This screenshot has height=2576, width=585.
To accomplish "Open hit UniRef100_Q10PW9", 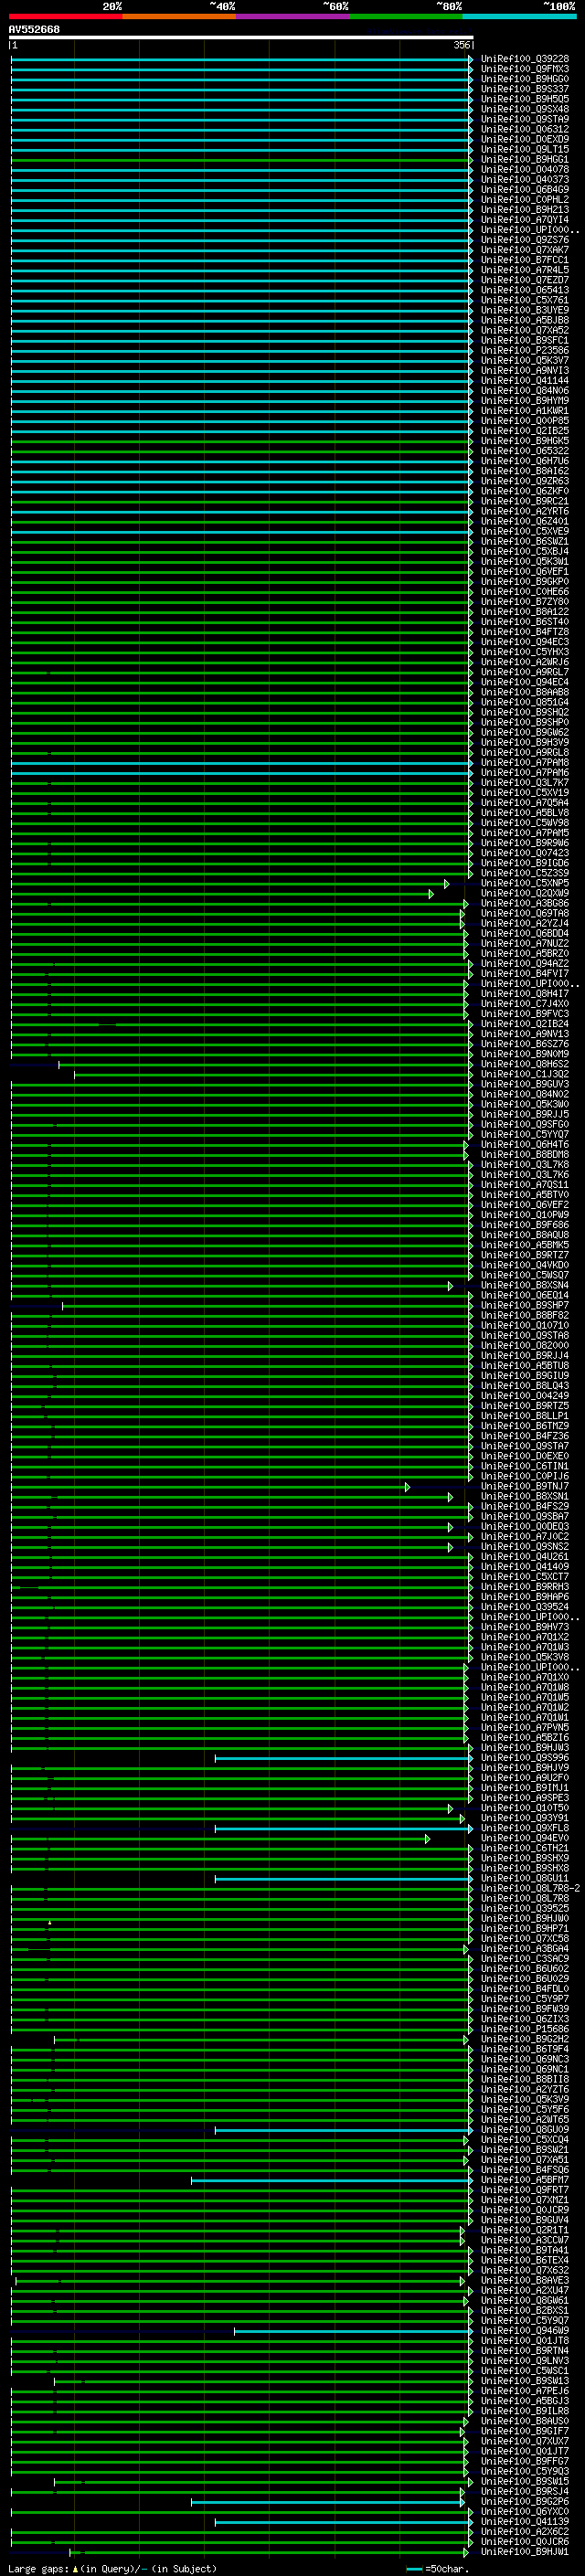I will click(x=524, y=1216).
